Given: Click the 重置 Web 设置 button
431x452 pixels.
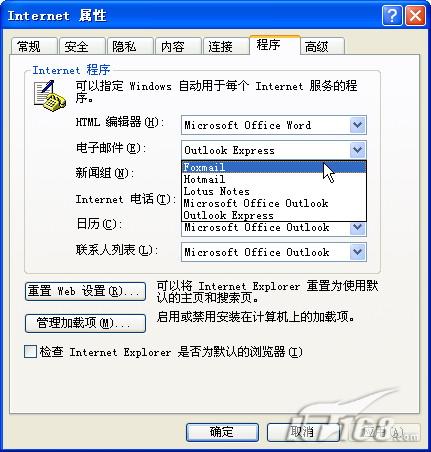Looking at the screenshot, I should pos(85,291).
